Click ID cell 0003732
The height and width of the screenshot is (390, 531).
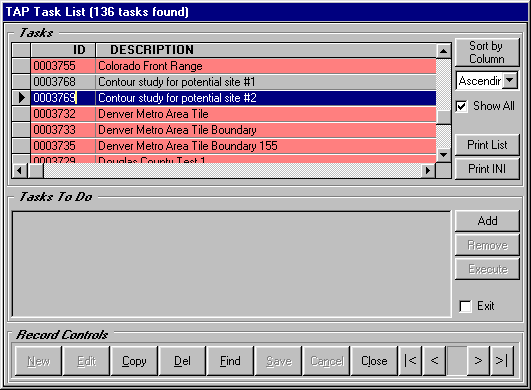pos(63,114)
